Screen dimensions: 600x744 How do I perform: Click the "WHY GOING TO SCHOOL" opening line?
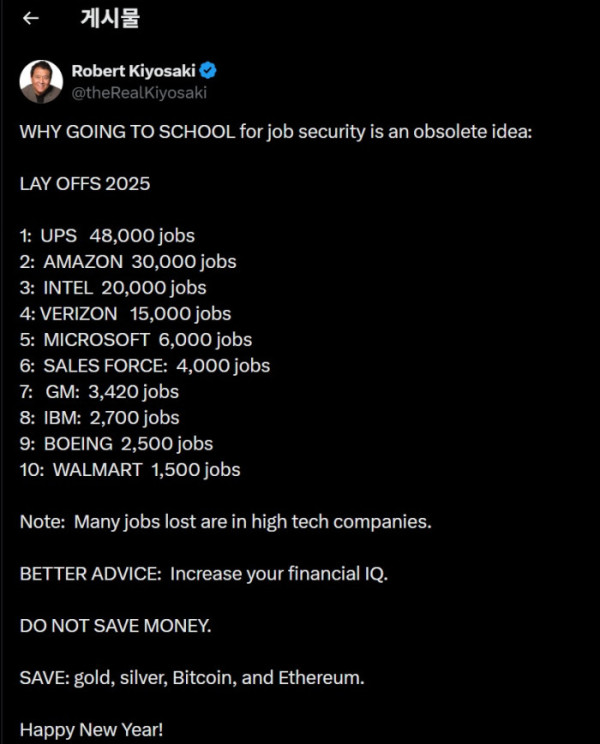[x=275, y=132]
